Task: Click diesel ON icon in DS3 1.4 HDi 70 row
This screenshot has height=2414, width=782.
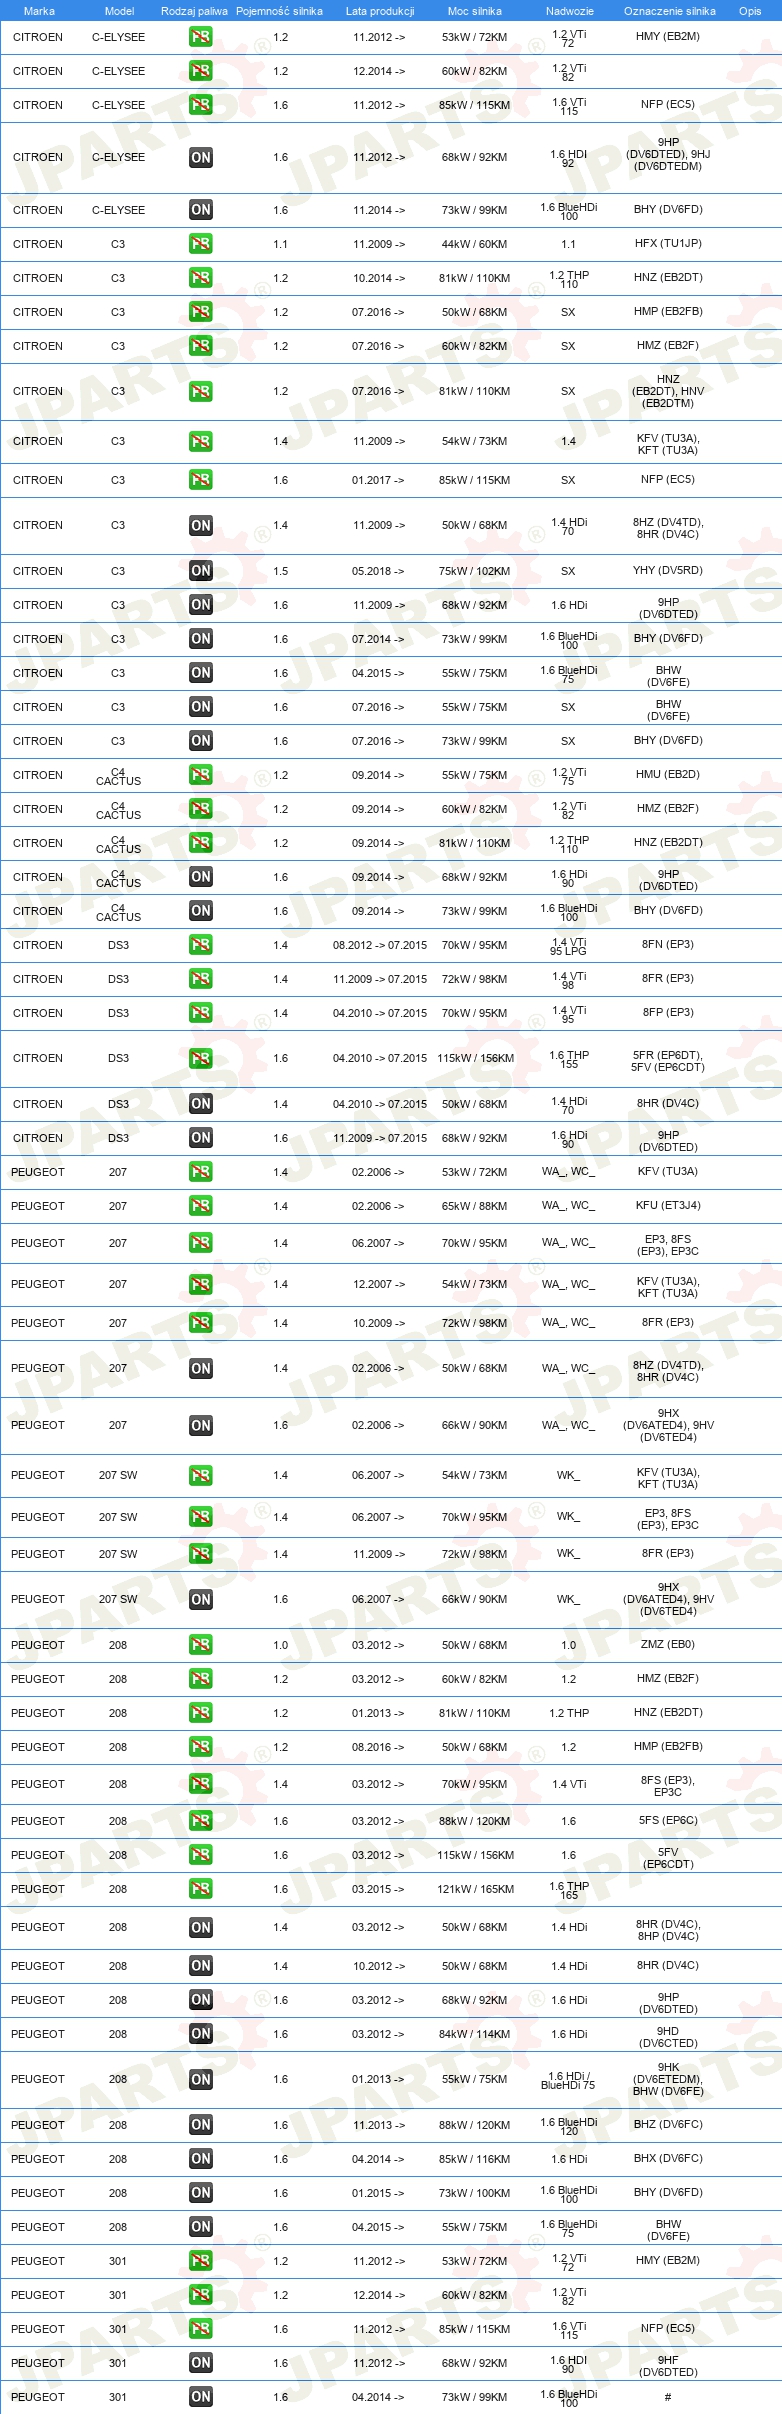Action: (201, 1104)
